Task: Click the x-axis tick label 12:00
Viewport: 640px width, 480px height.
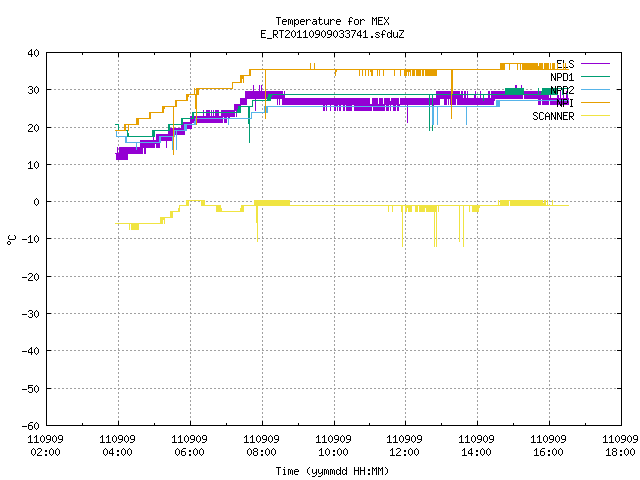Action: click(404, 452)
